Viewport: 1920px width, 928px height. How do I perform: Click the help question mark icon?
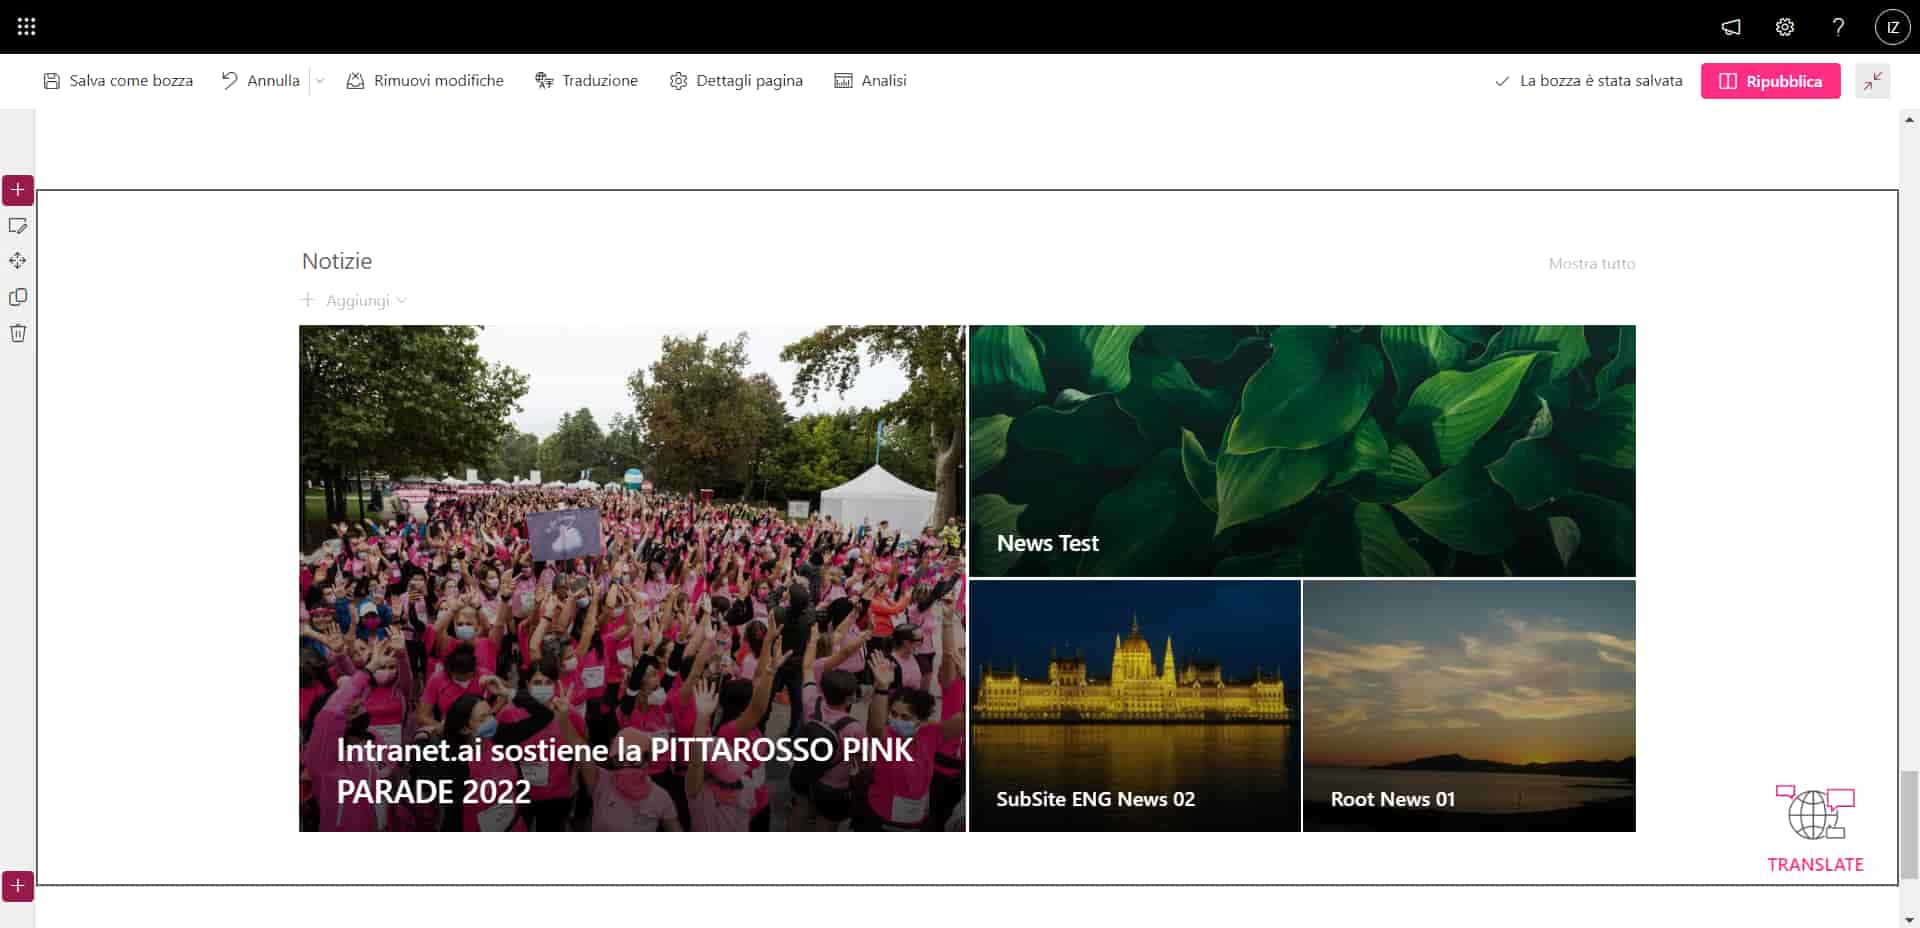[1838, 27]
